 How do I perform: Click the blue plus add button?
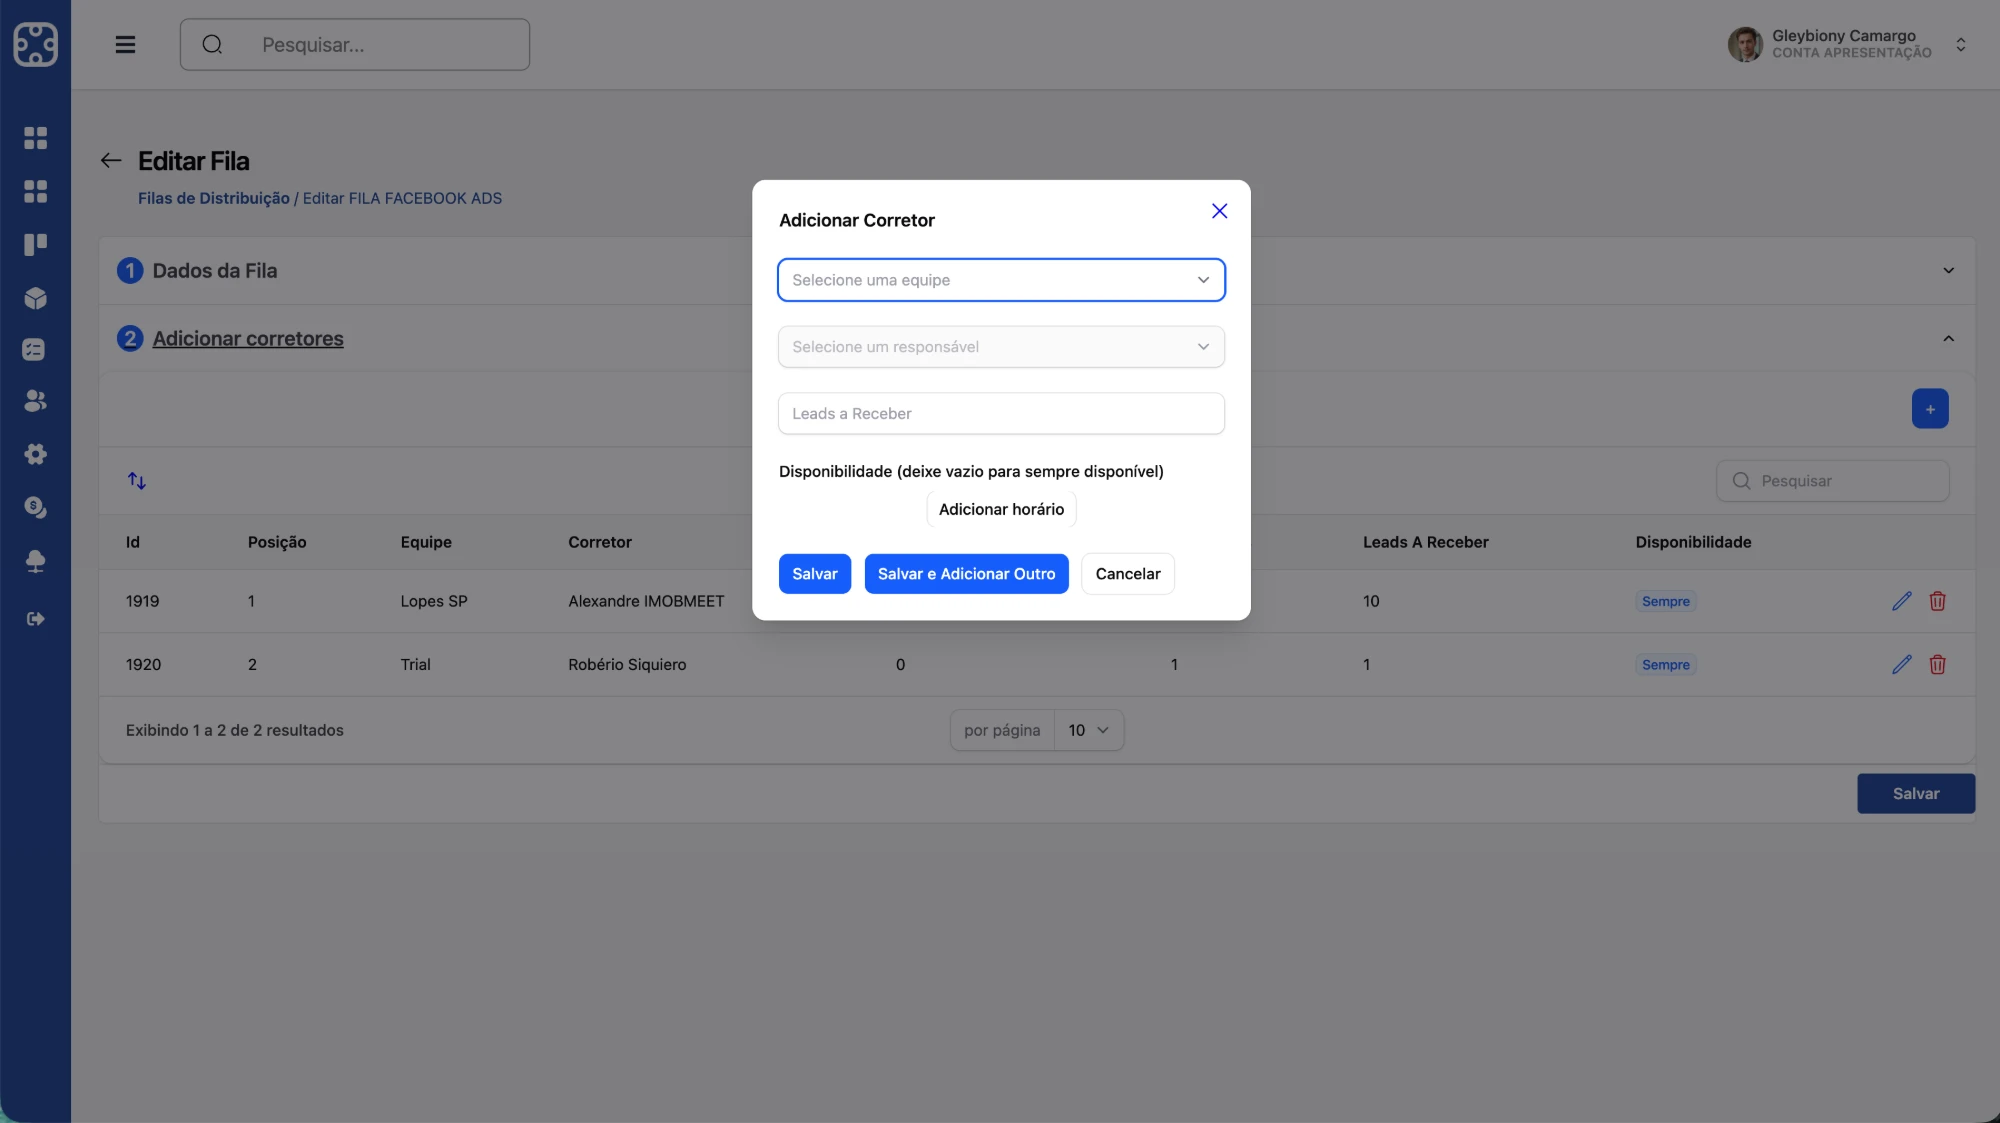1930,409
